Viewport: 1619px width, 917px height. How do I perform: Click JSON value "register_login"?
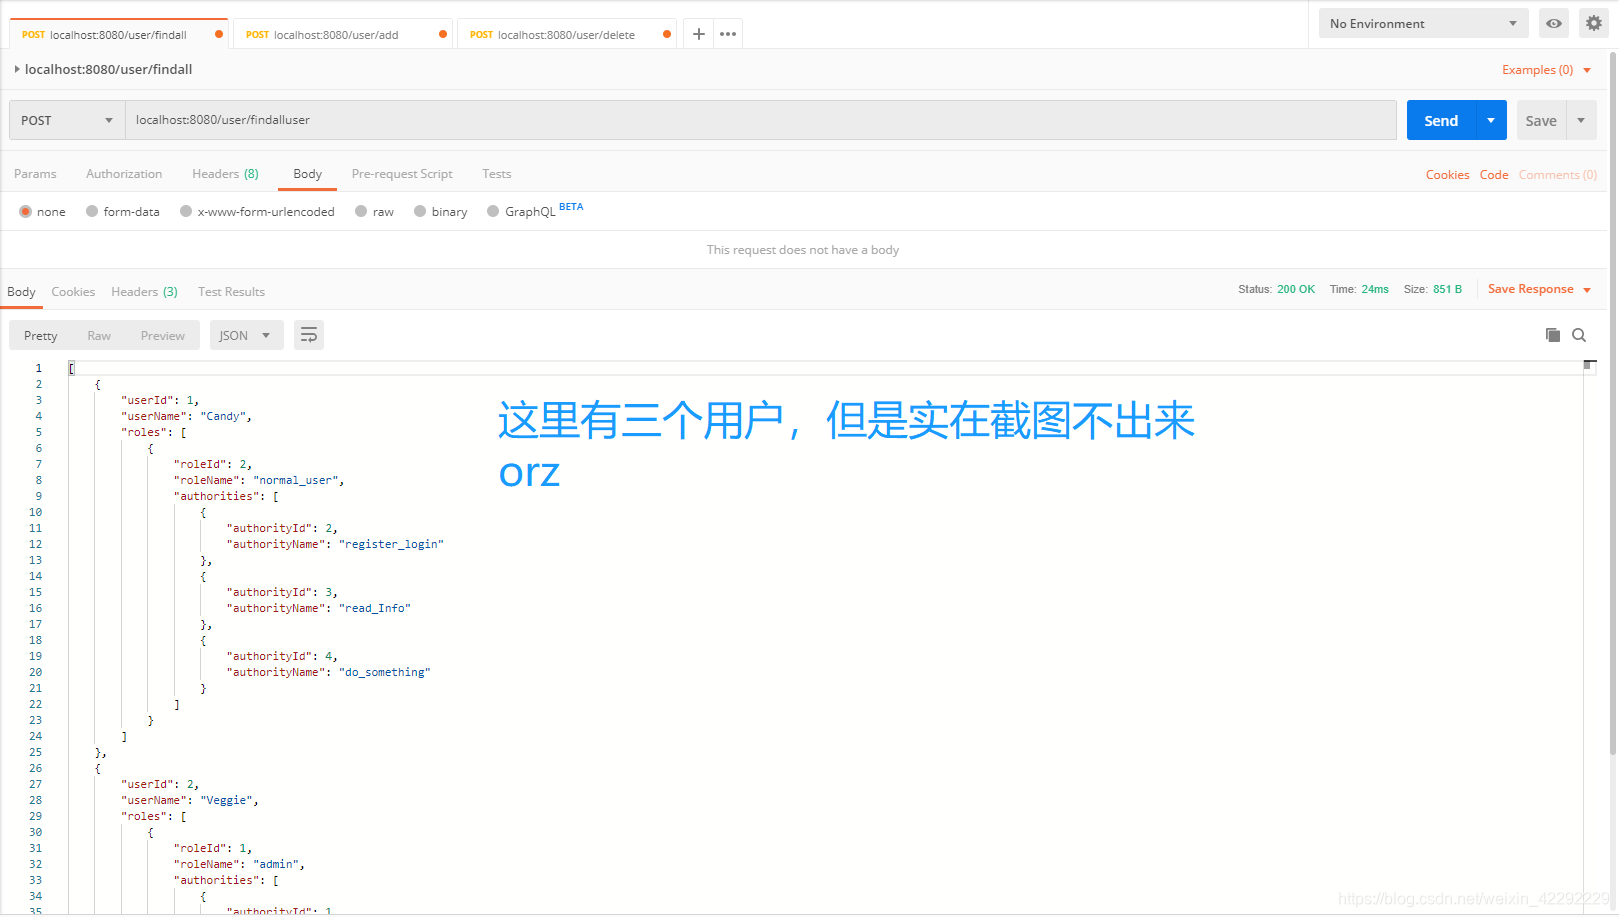(x=391, y=544)
